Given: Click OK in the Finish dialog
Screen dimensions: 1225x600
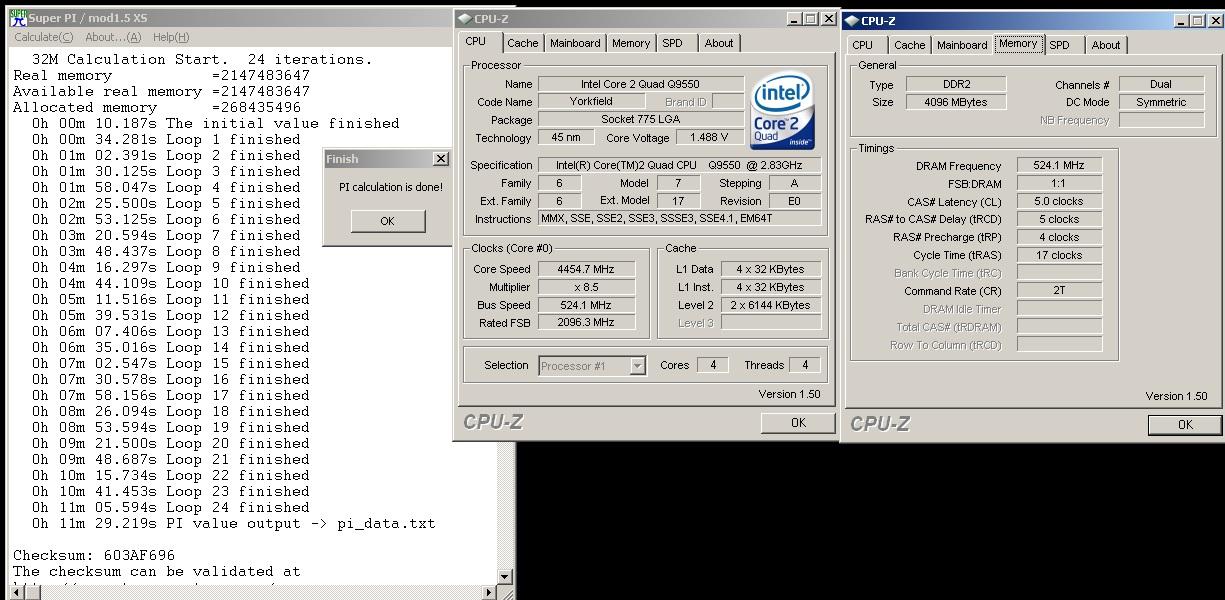Looking at the screenshot, I should point(387,221).
